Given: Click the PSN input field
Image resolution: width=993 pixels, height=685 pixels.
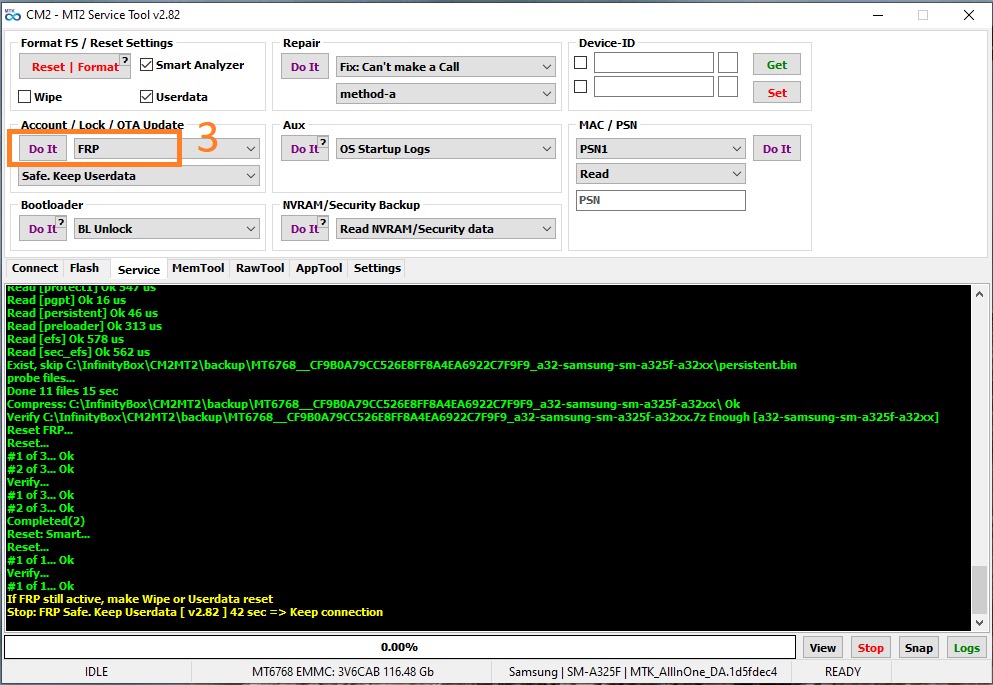Looking at the screenshot, I should click(x=660, y=201).
